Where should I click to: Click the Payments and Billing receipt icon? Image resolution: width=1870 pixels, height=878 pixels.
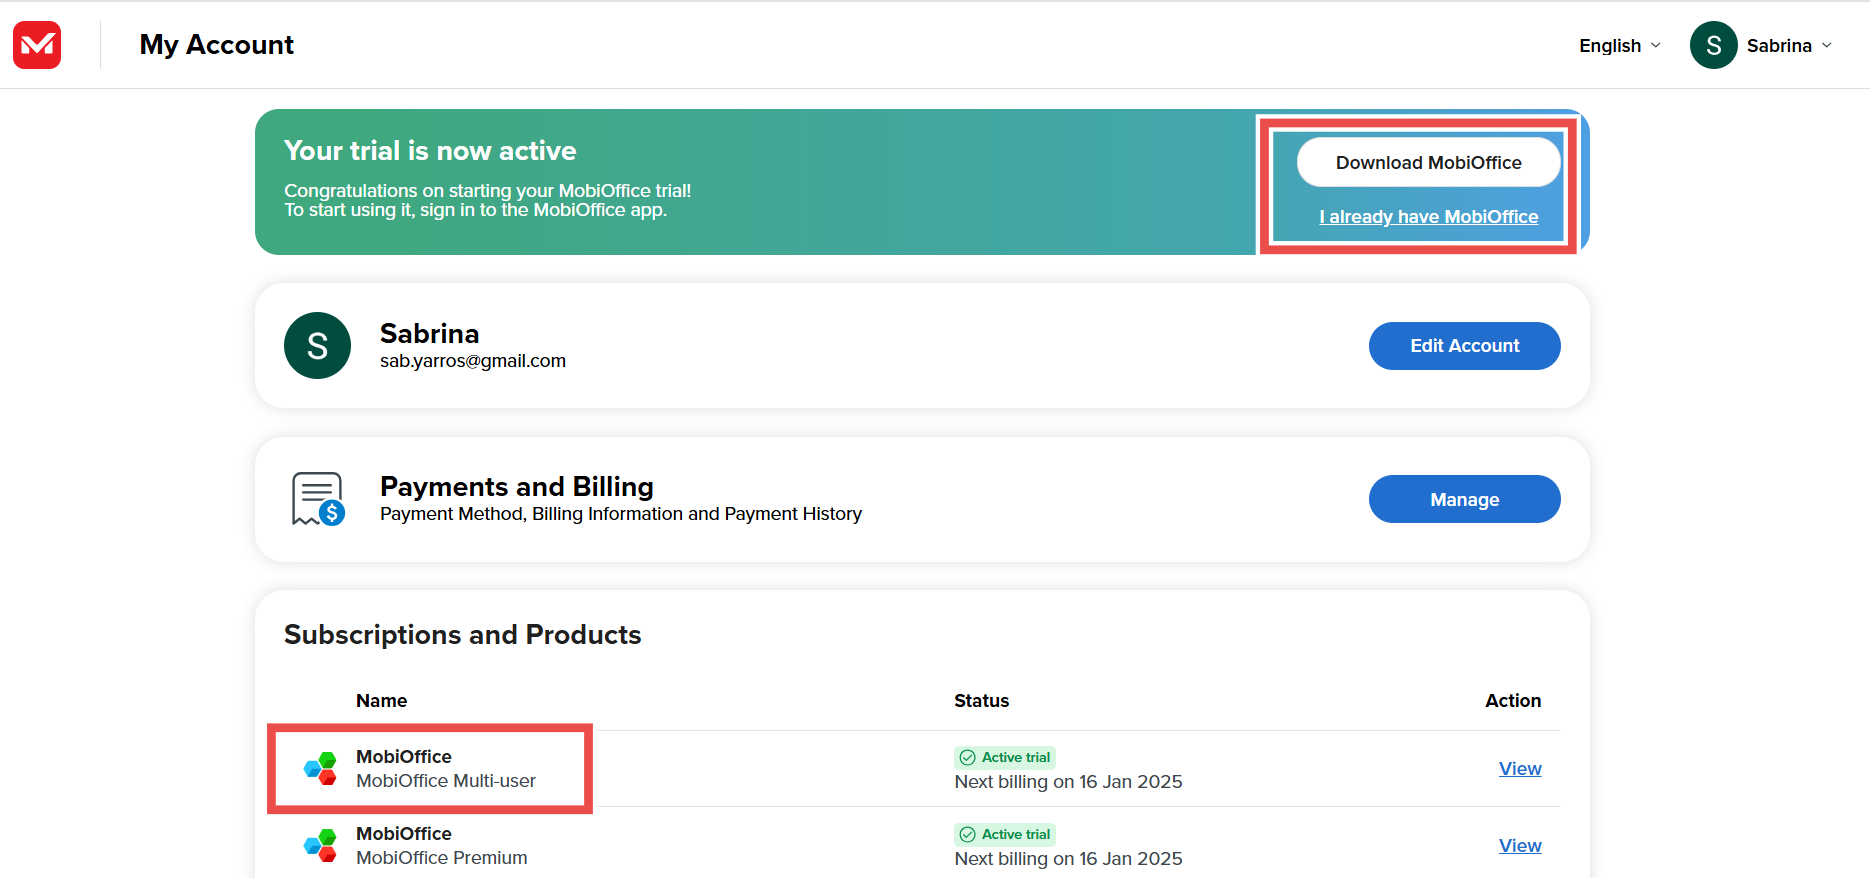click(x=318, y=499)
